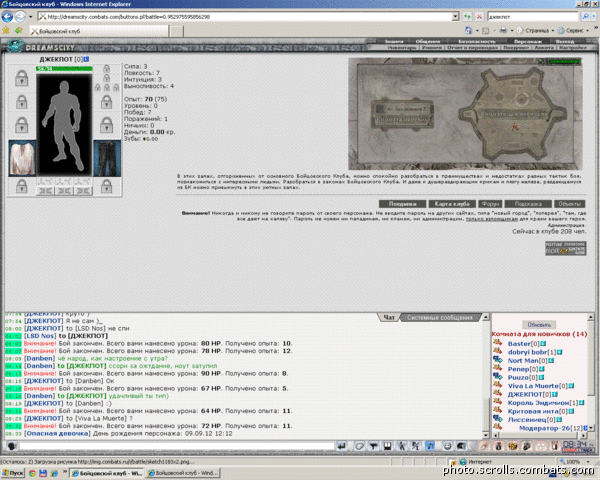Click the blue highlighted icon in chat toolbar
The image size is (600, 480).
coord(430,446)
